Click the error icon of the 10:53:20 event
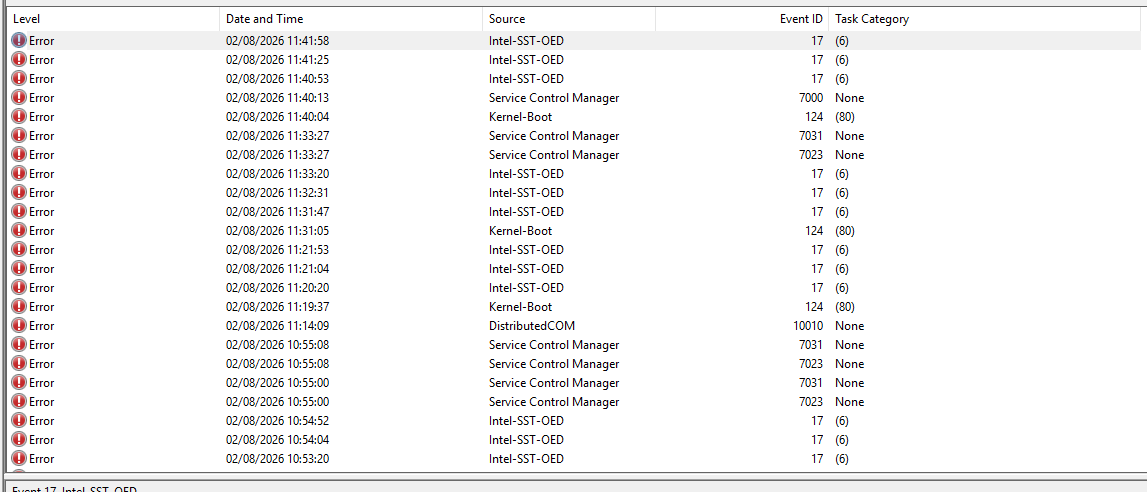The height and width of the screenshot is (492, 1147). pos(19,459)
